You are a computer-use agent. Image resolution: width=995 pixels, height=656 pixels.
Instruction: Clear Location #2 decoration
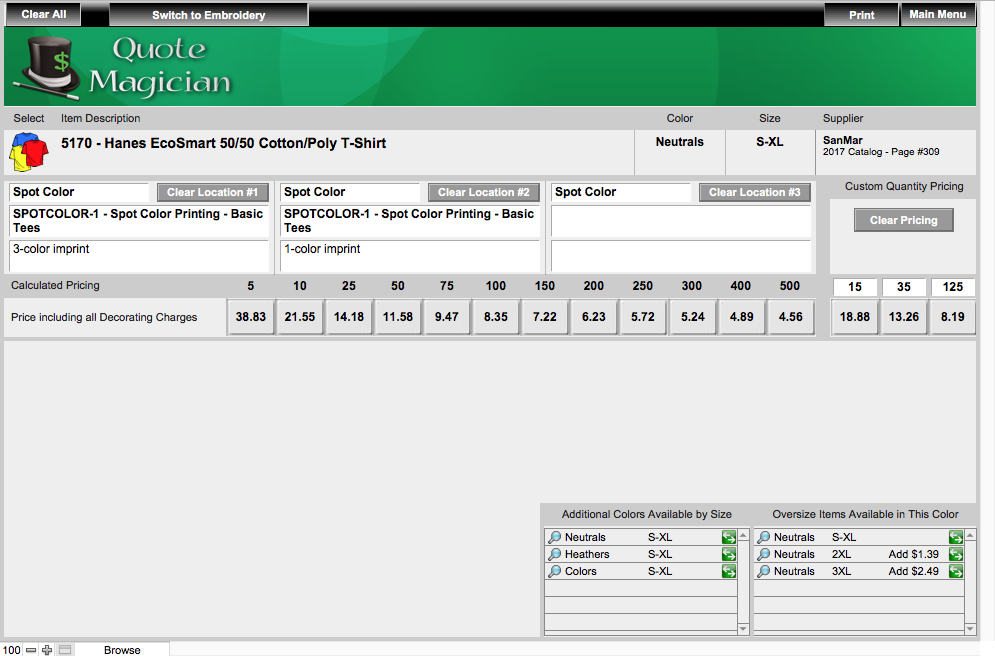pos(484,192)
